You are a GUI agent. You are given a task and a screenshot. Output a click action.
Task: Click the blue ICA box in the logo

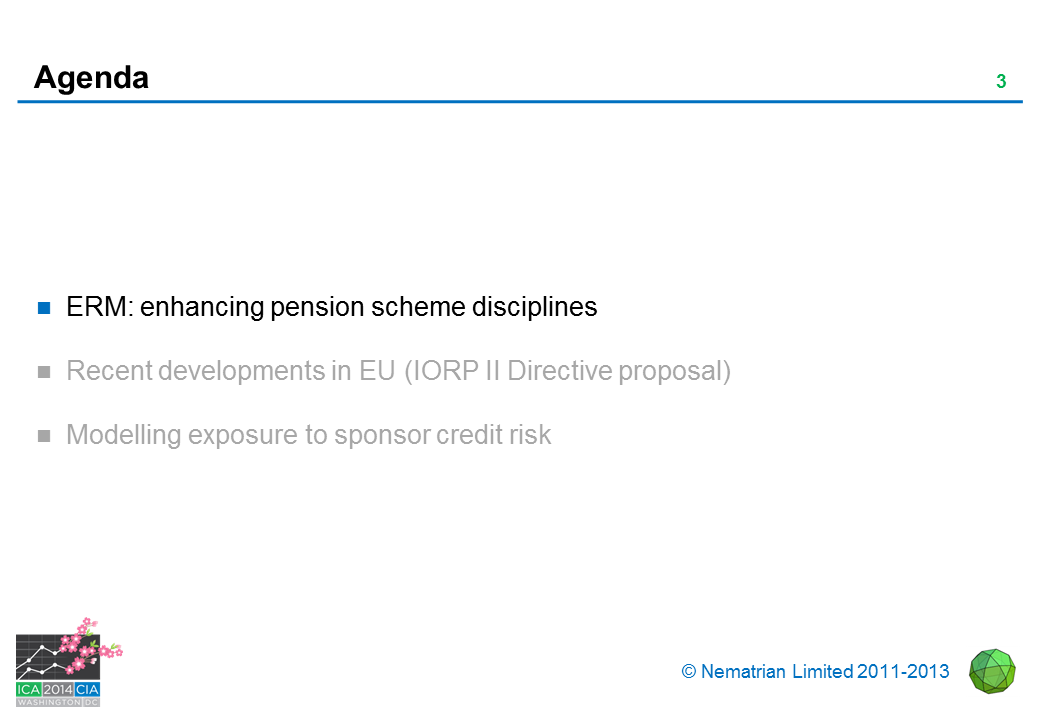pyautogui.click(x=29, y=688)
